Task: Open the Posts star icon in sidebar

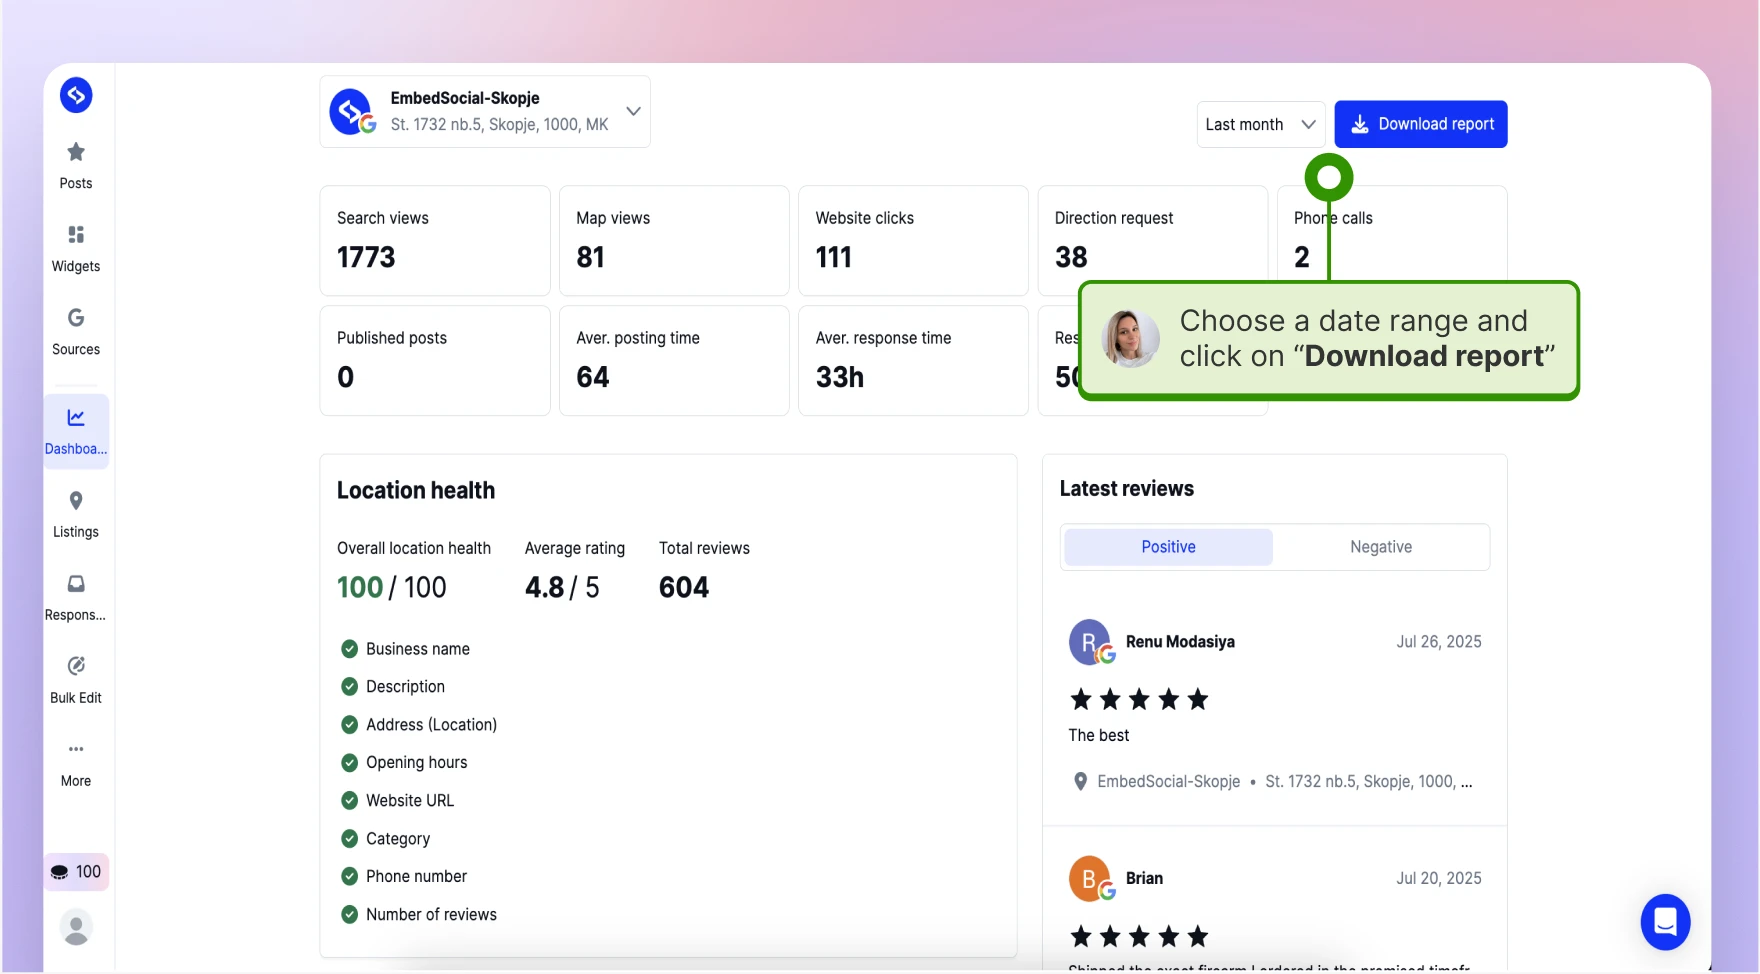Action: click(76, 152)
